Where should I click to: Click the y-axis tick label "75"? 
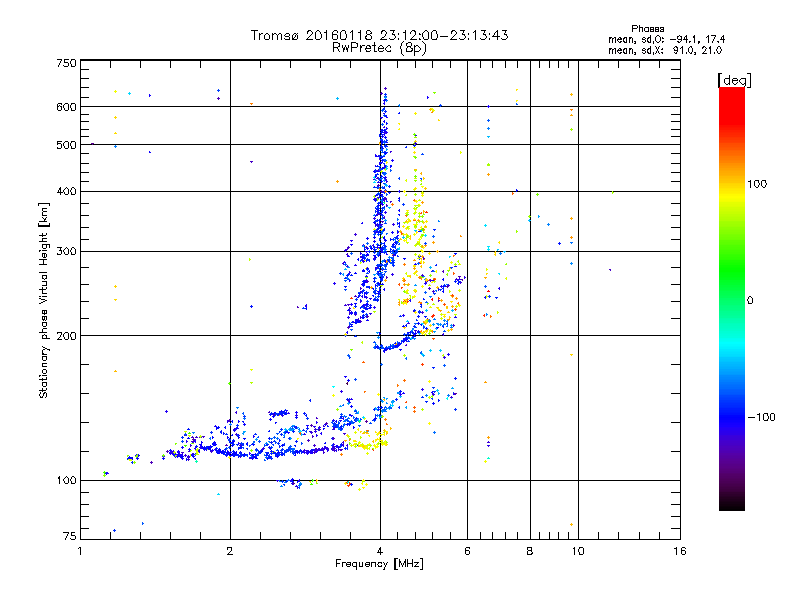[x=70, y=536]
